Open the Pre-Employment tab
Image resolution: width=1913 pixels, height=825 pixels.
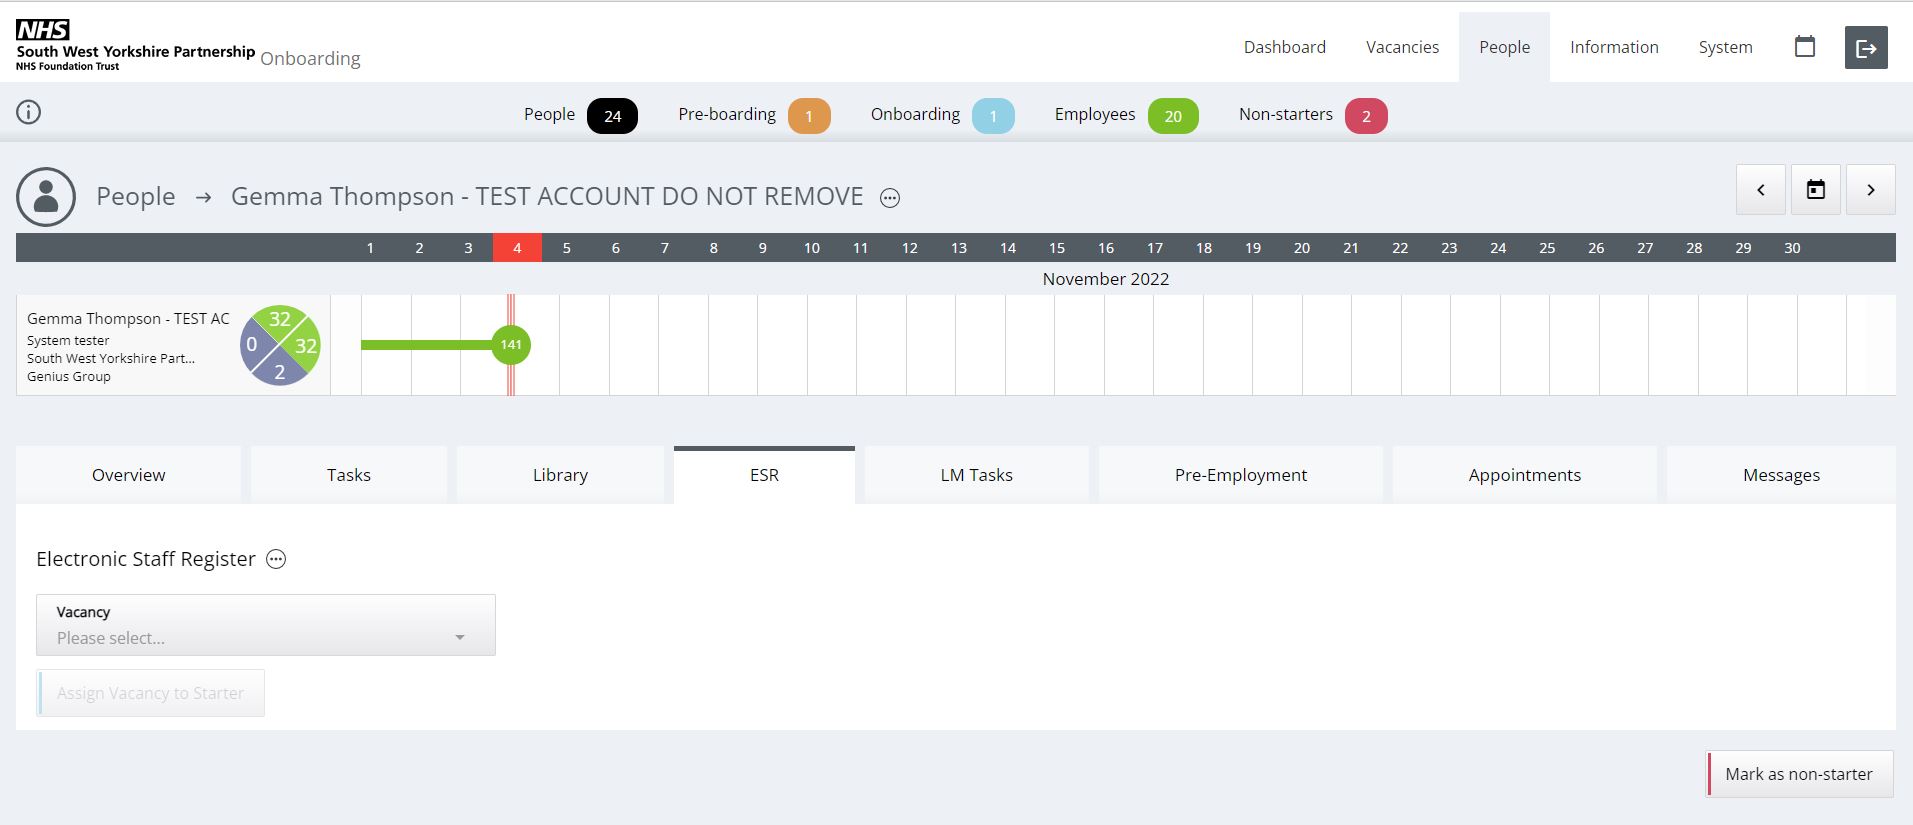click(1240, 475)
